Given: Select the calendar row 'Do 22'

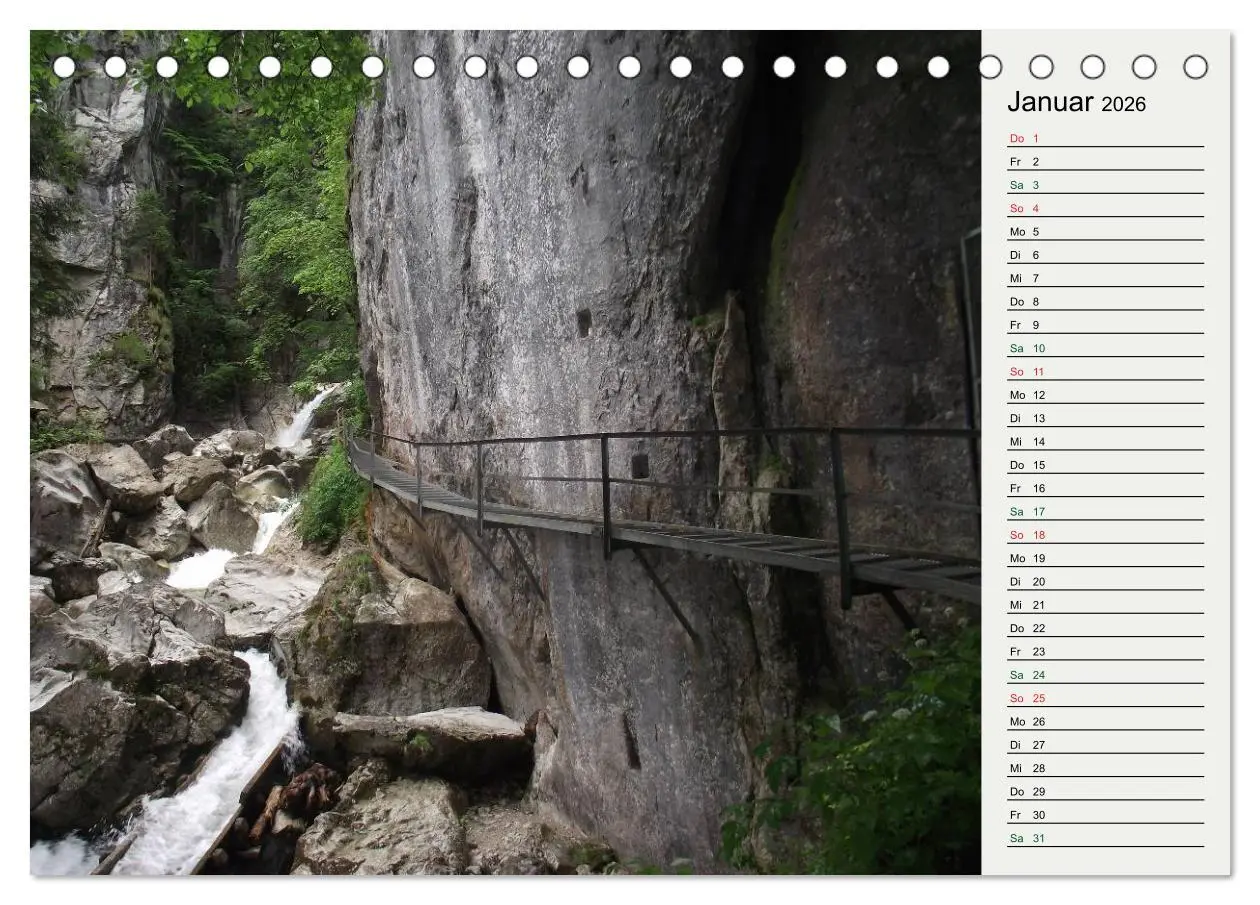Looking at the screenshot, I should (1105, 628).
